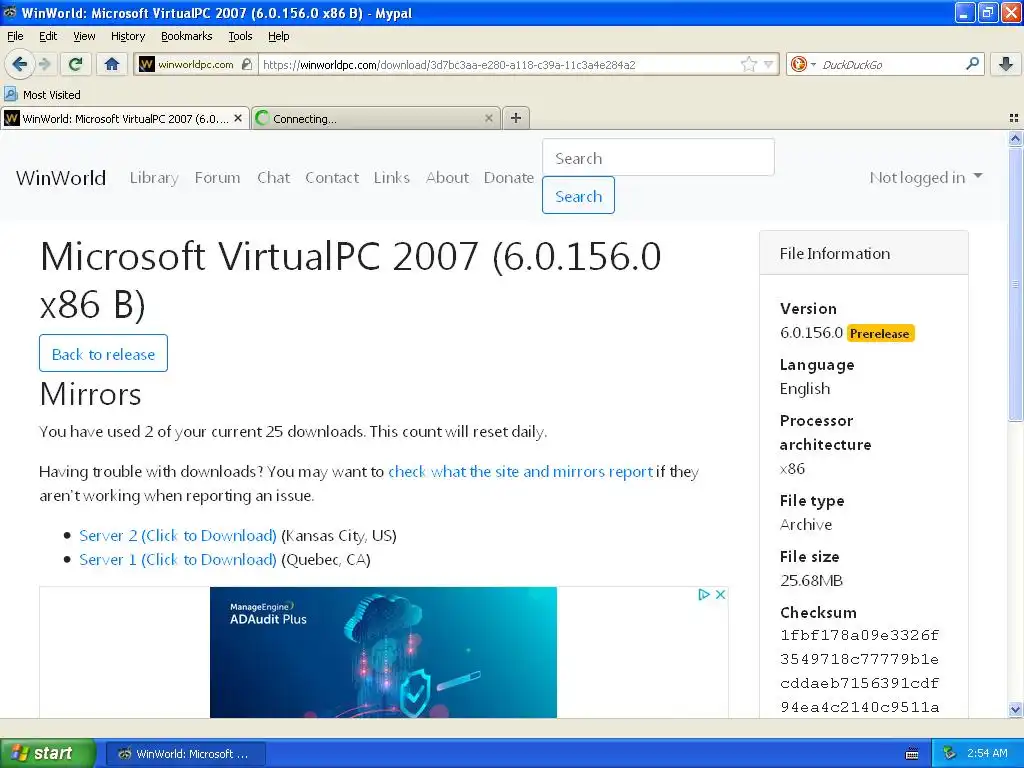Choose search engine via DuckDuckGo icon dropdown
Screen dimensions: 1024x768
(803, 64)
